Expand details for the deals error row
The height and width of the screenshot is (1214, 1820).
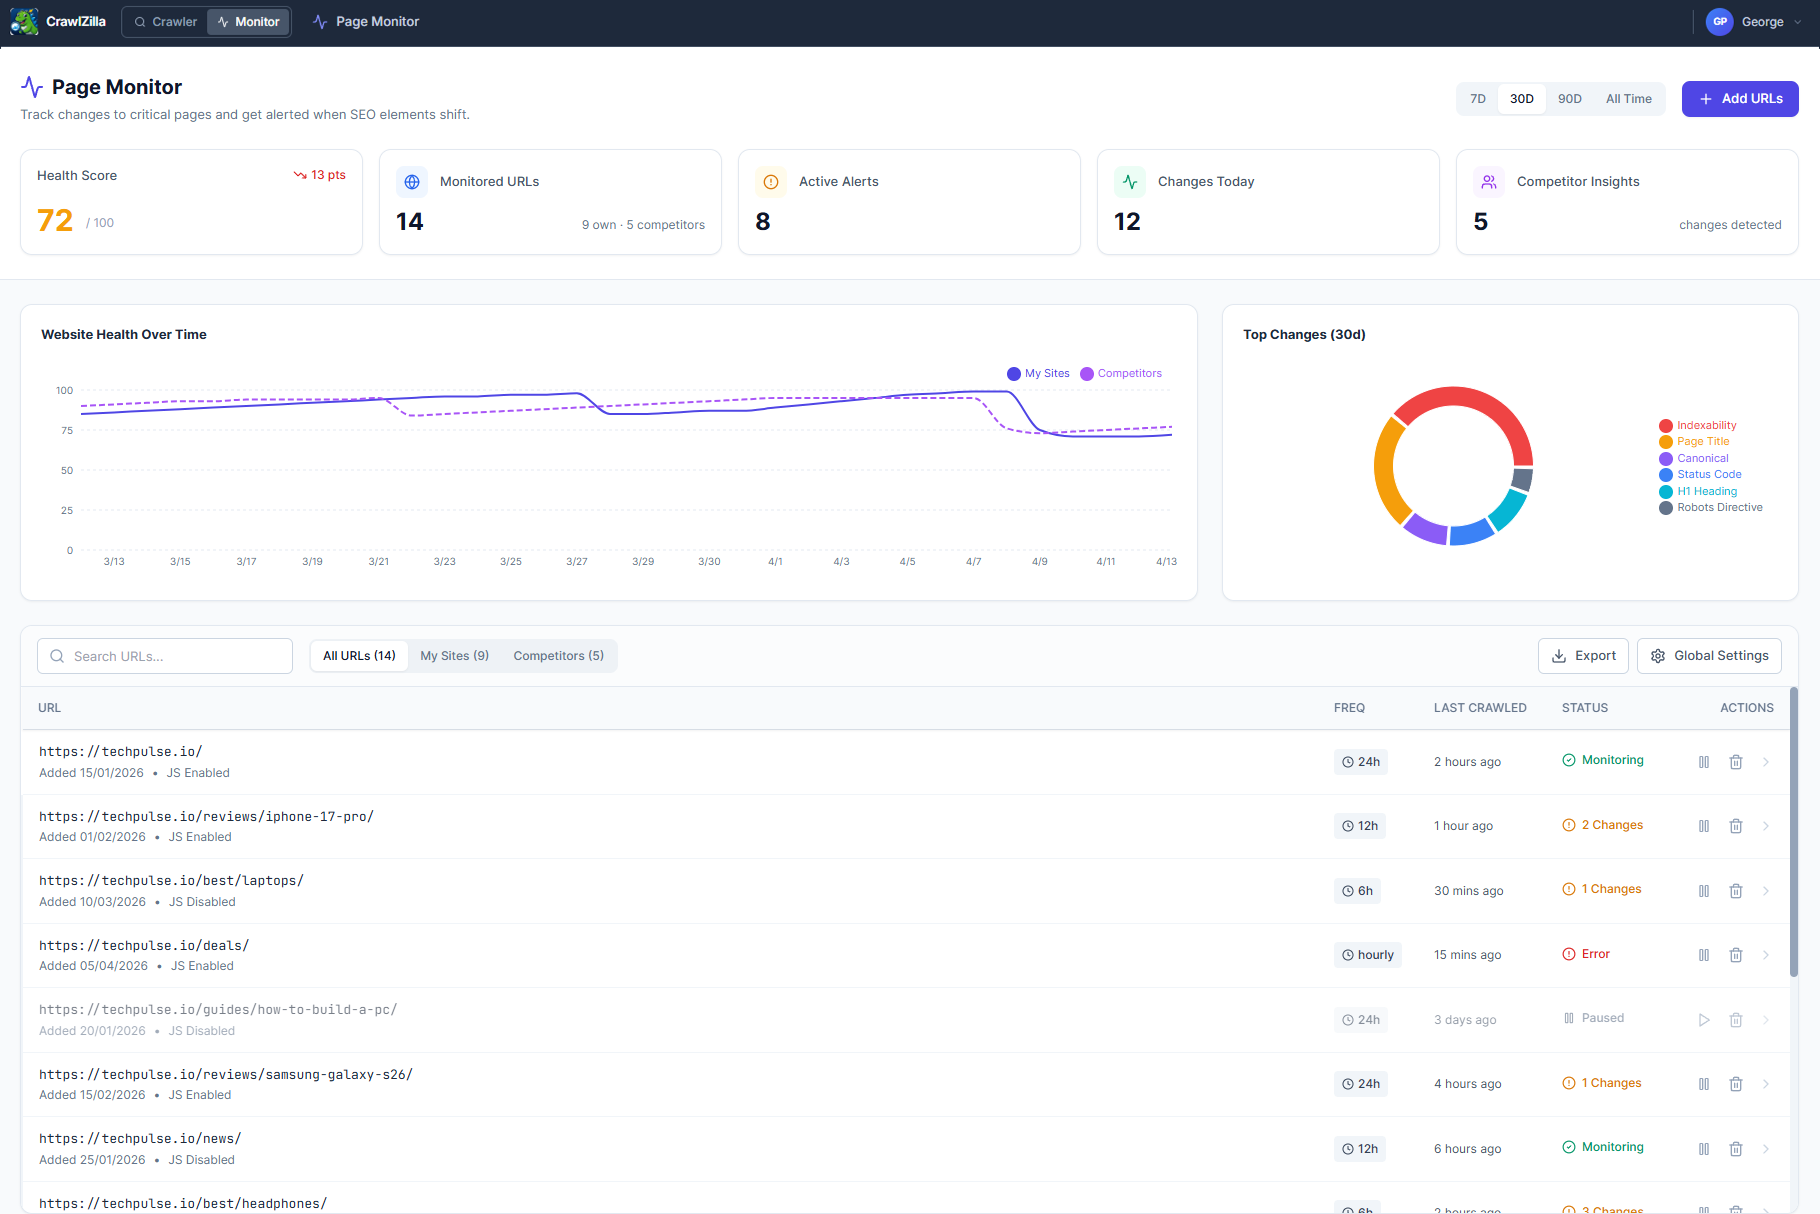tap(1766, 955)
